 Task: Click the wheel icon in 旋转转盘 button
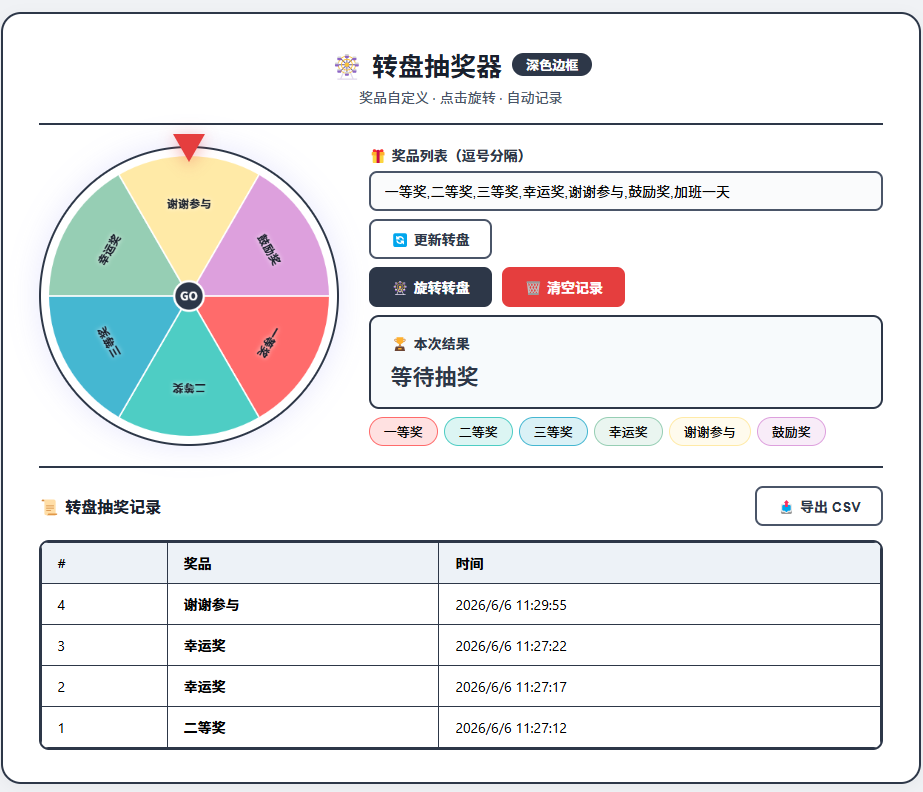[x=400, y=288]
